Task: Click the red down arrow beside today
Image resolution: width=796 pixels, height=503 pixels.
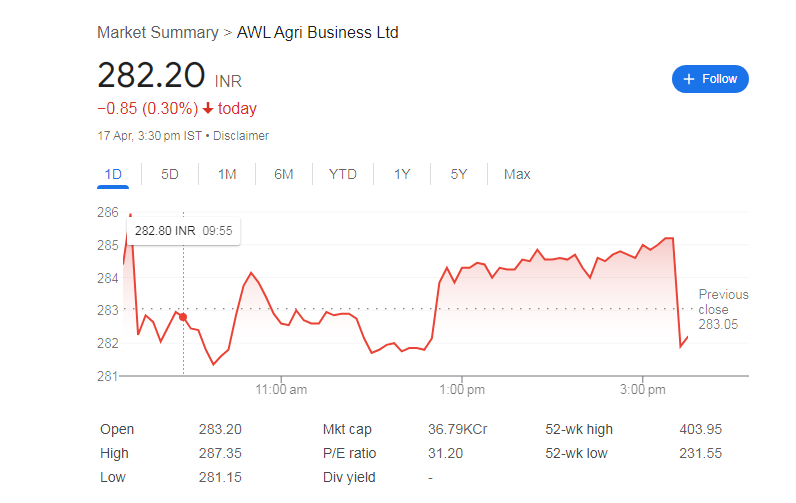Action: (208, 108)
